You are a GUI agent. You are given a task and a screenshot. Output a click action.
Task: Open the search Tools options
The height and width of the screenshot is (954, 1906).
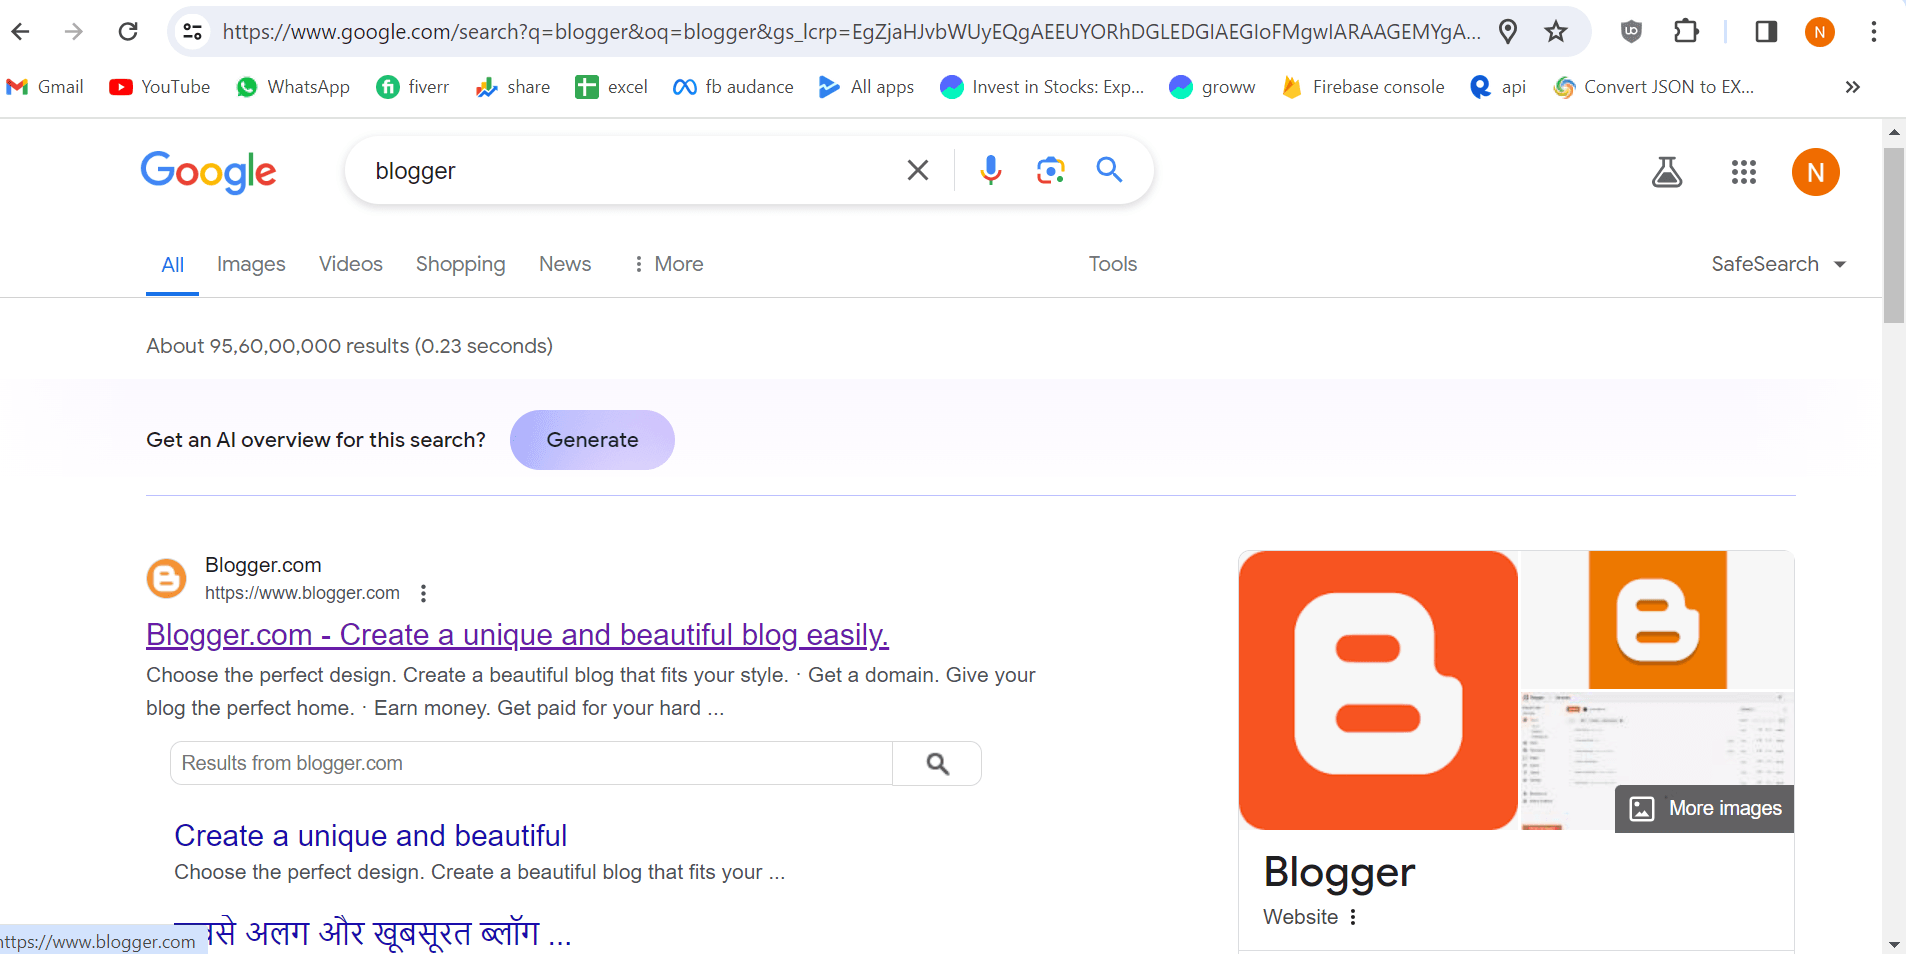[1113, 264]
